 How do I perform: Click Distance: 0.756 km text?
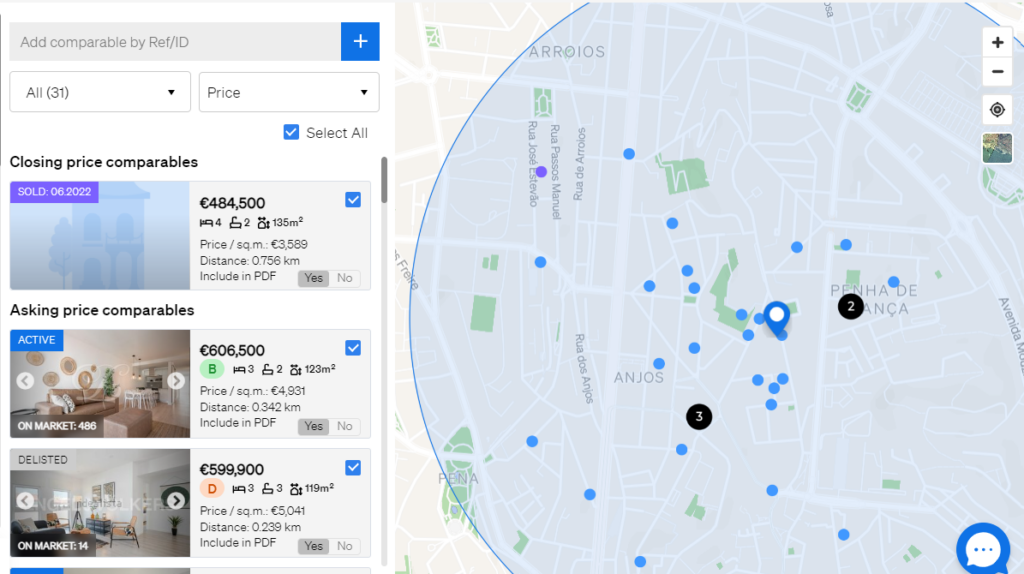pyautogui.click(x=250, y=261)
